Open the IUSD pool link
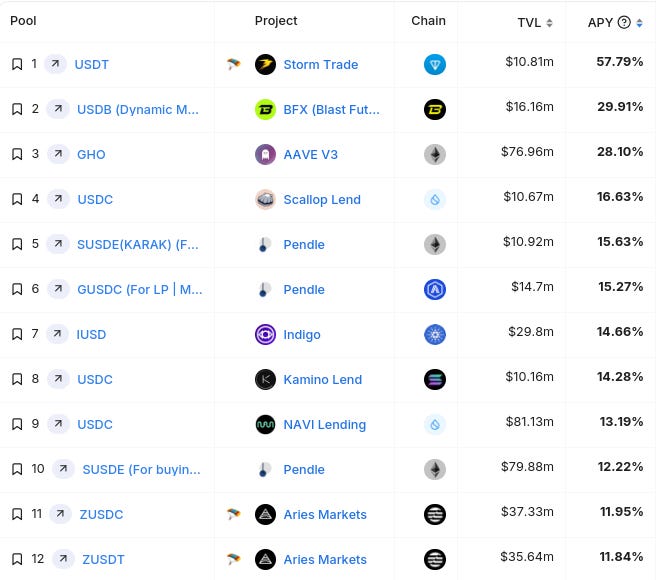Image resolution: width=656 pixels, height=580 pixels. (x=91, y=334)
